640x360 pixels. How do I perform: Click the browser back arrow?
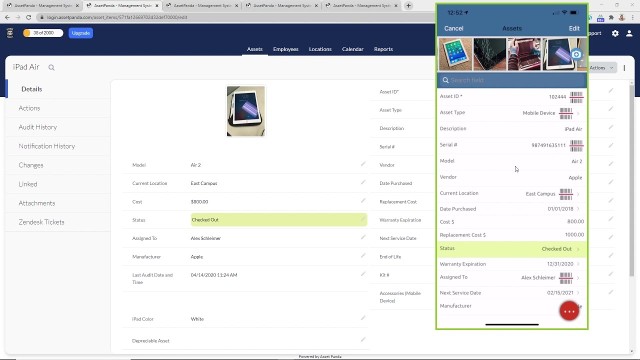click(7, 17)
